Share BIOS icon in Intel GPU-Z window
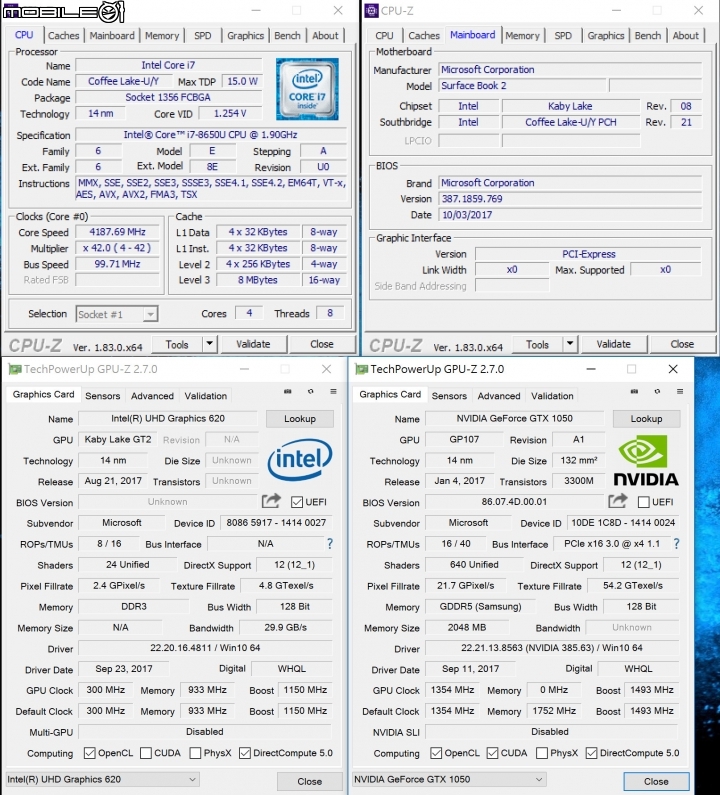 [271, 501]
